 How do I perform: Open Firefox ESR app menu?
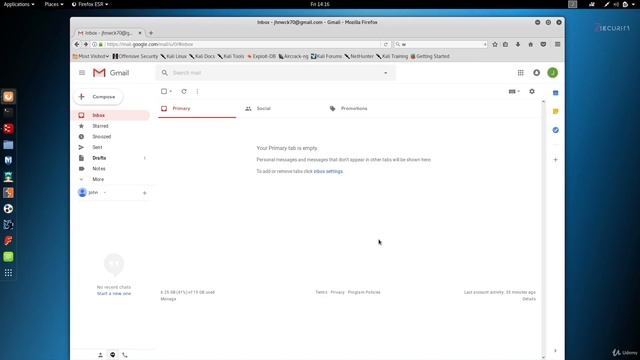90,4
